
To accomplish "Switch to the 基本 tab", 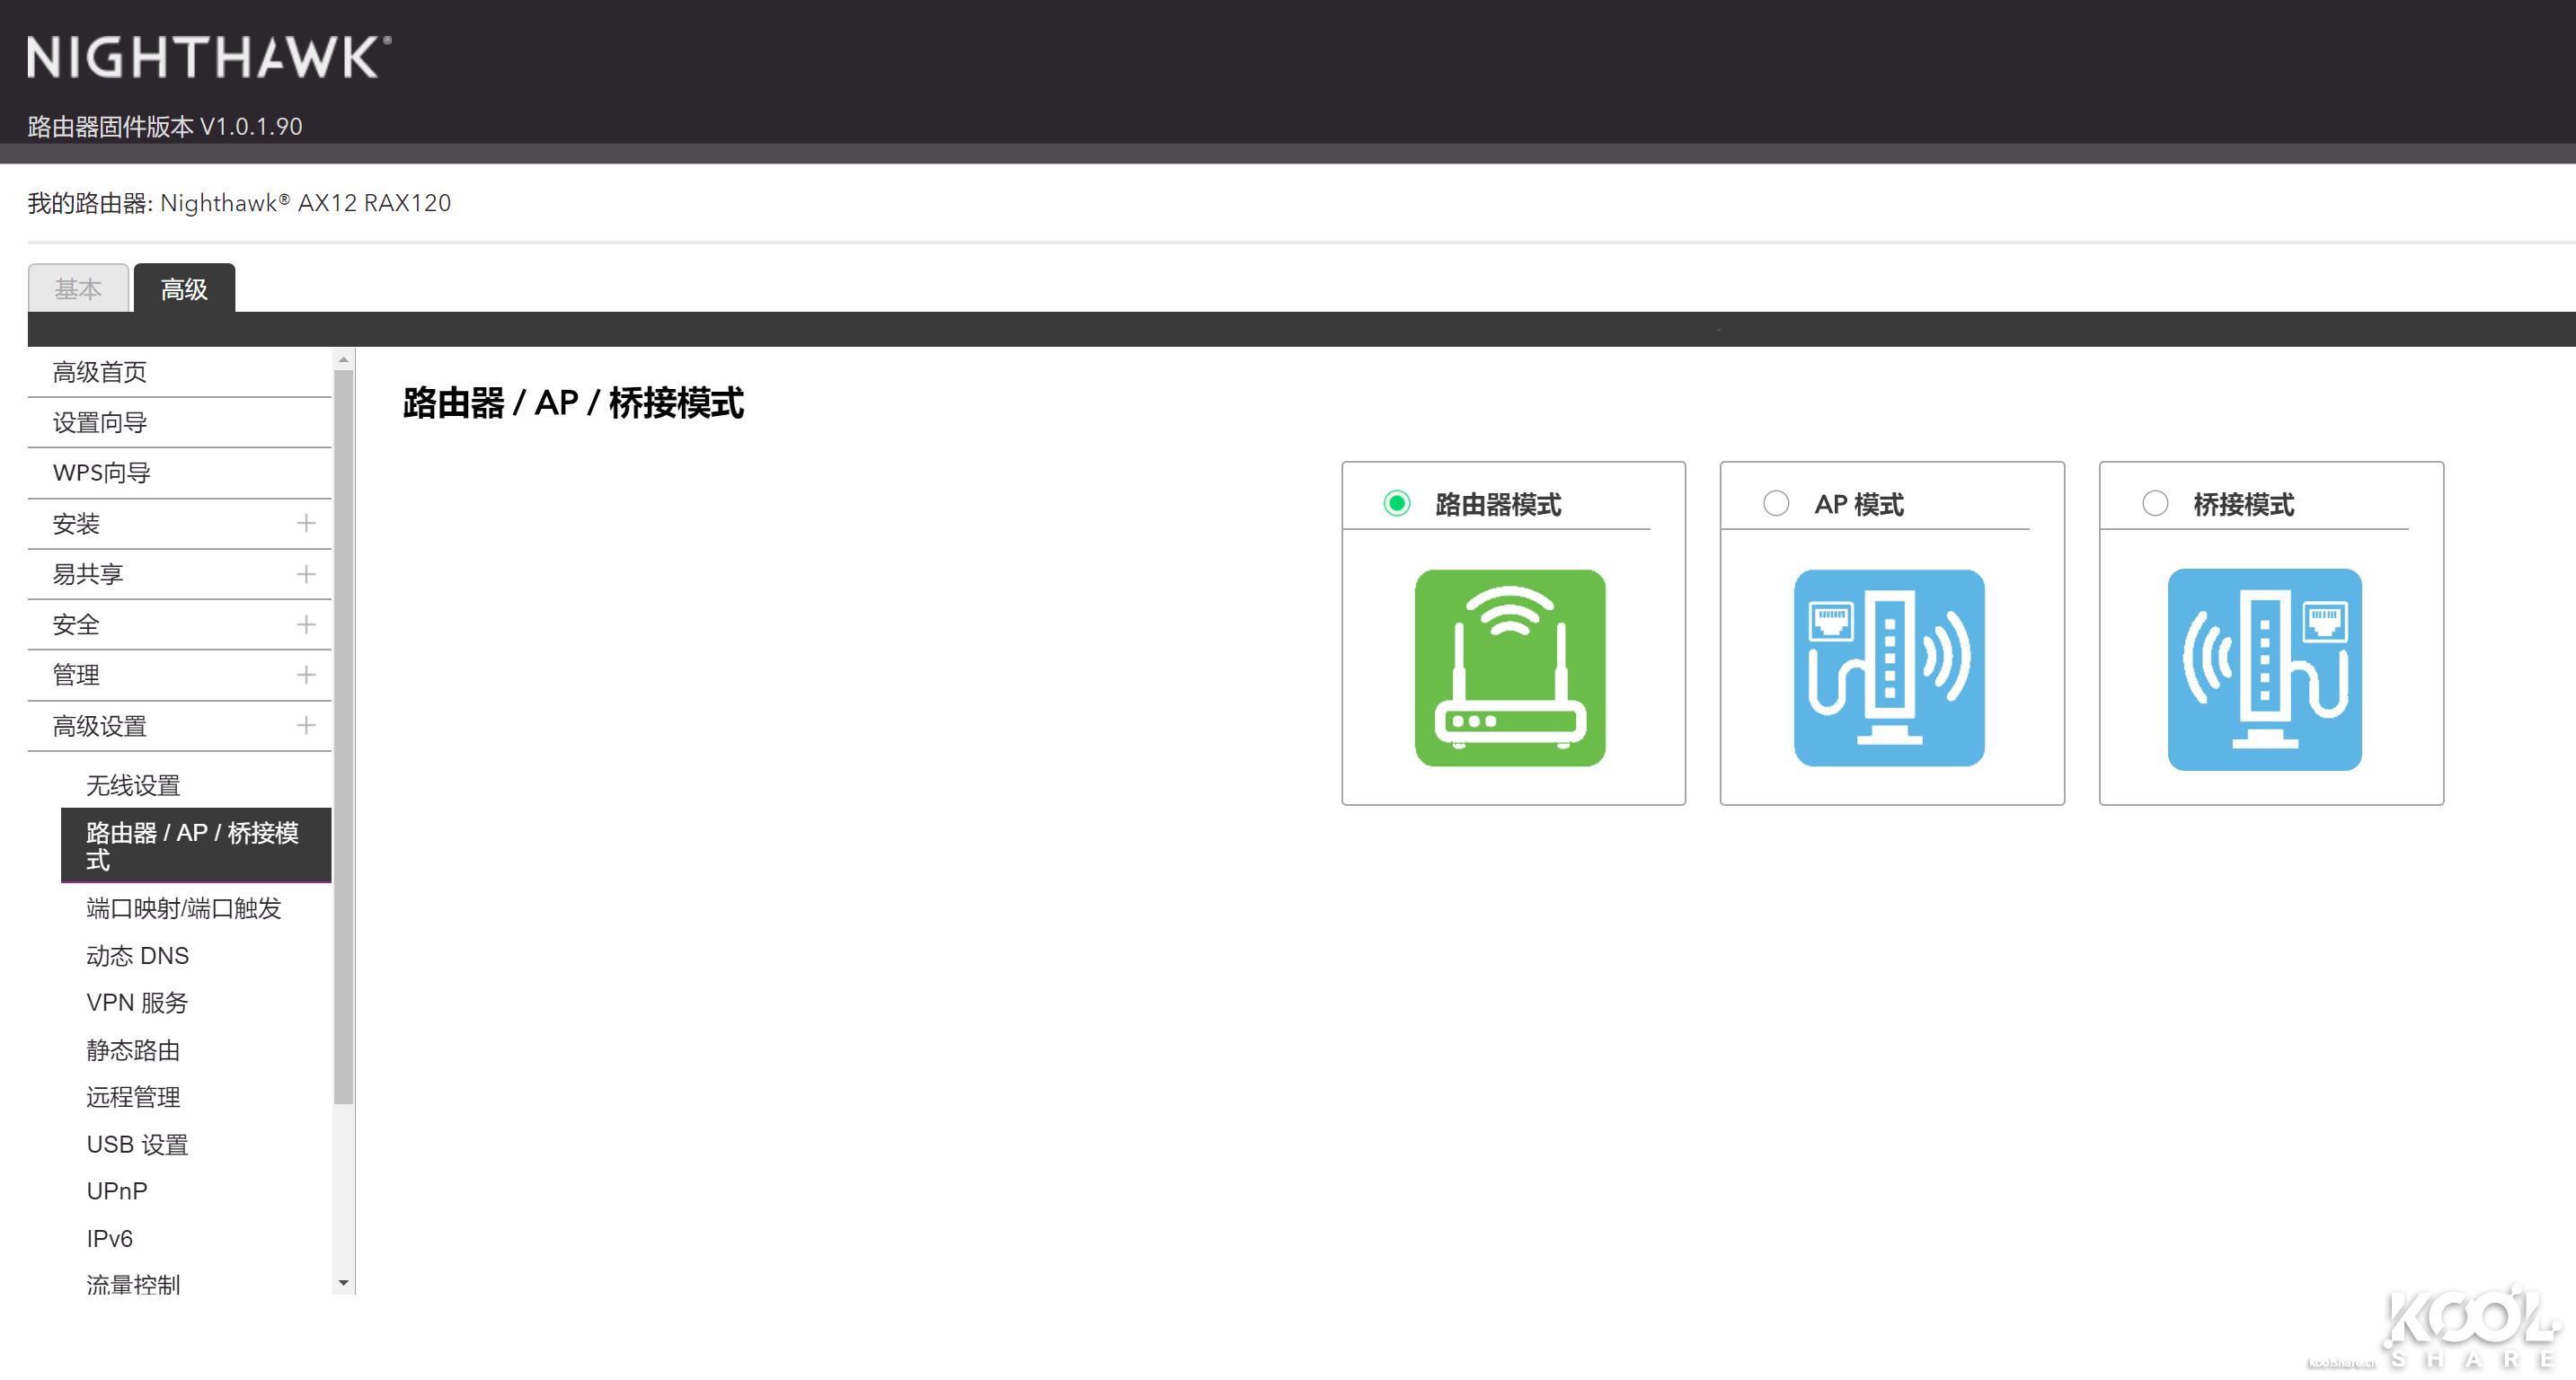I will click(78, 288).
